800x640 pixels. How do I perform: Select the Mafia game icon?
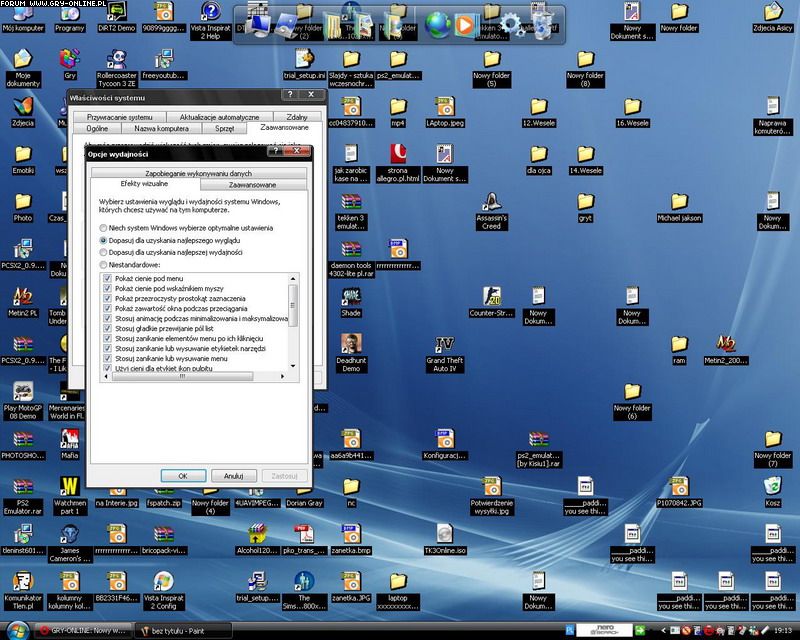70,444
